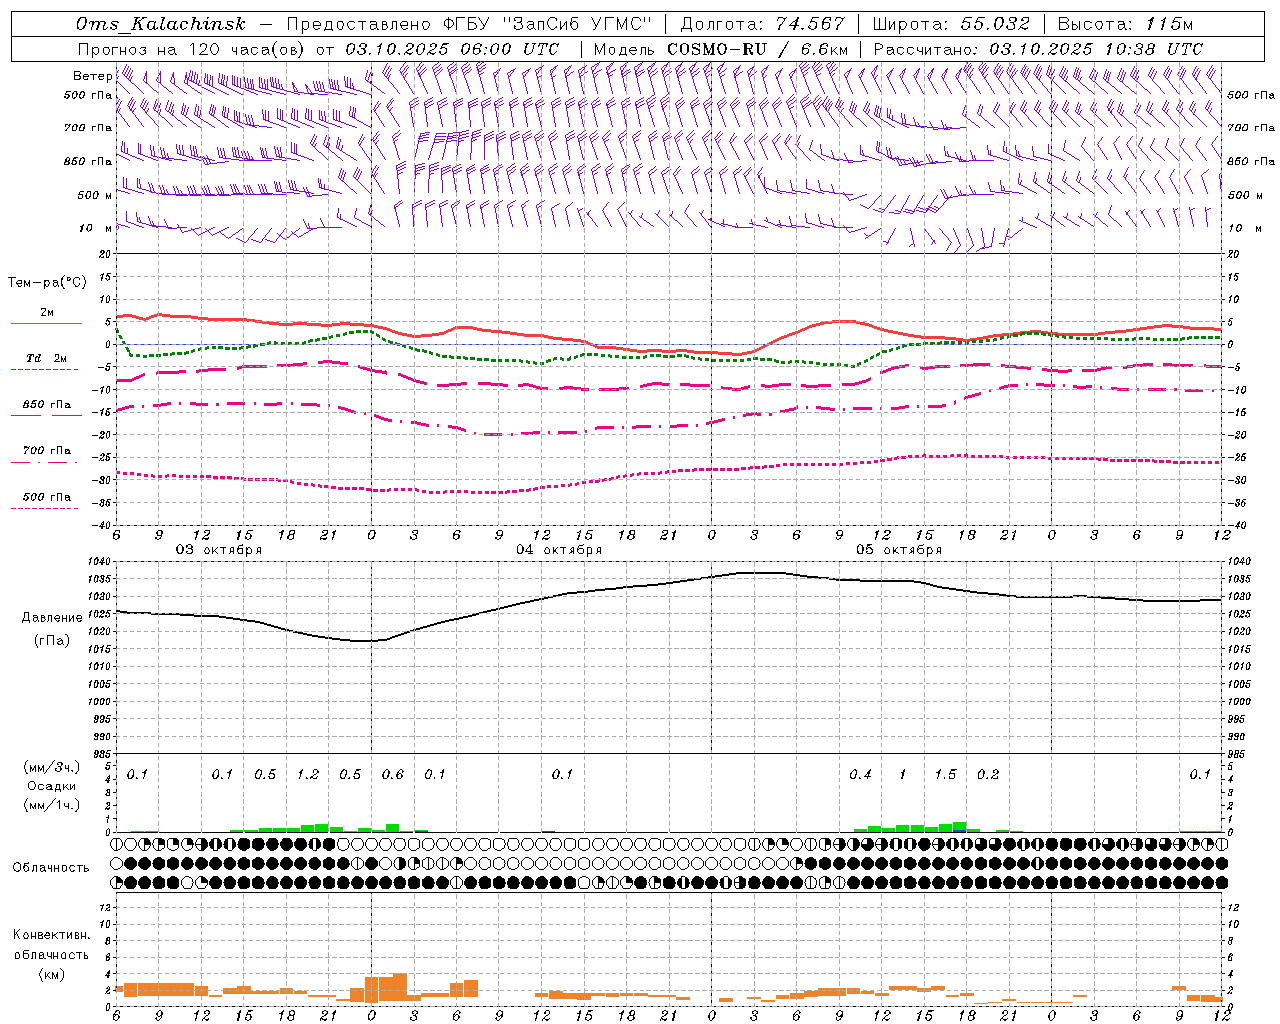Click the station name Oms_Kalachinsk
Image resolution: width=1280 pixels, height=1024 pixels.
tap(160, 24)
